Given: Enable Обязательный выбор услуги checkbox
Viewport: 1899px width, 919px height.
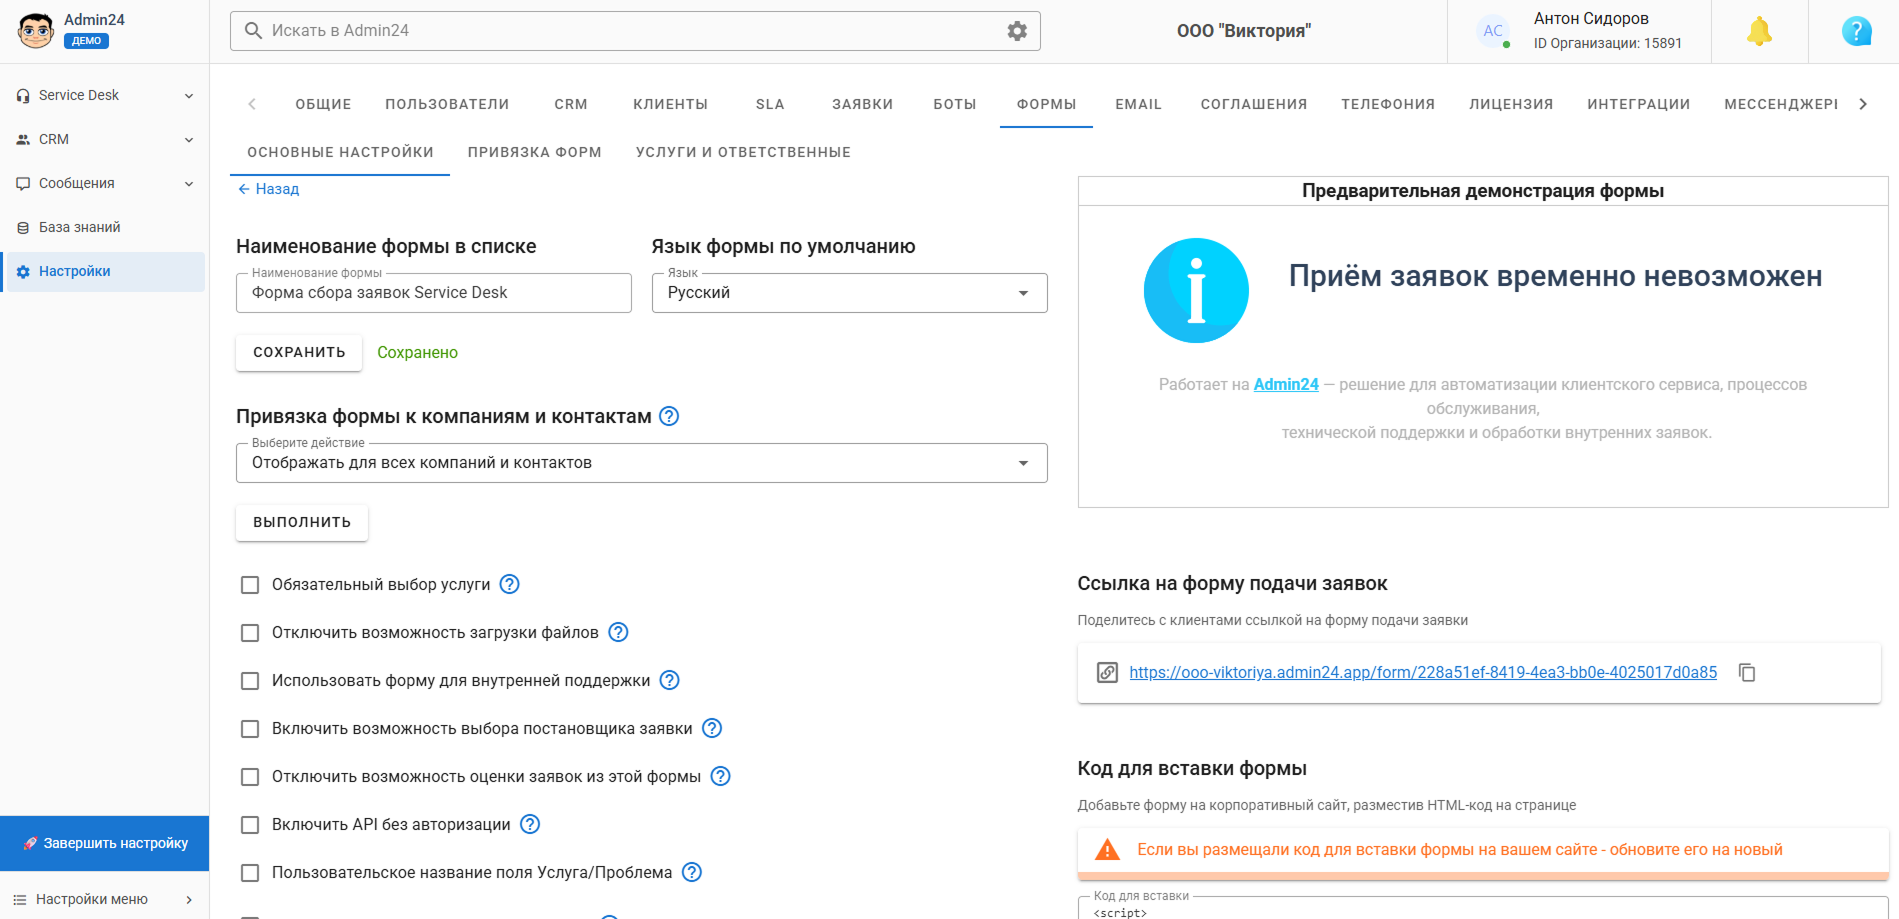Looking at the screenshot, I should (250, 585).
